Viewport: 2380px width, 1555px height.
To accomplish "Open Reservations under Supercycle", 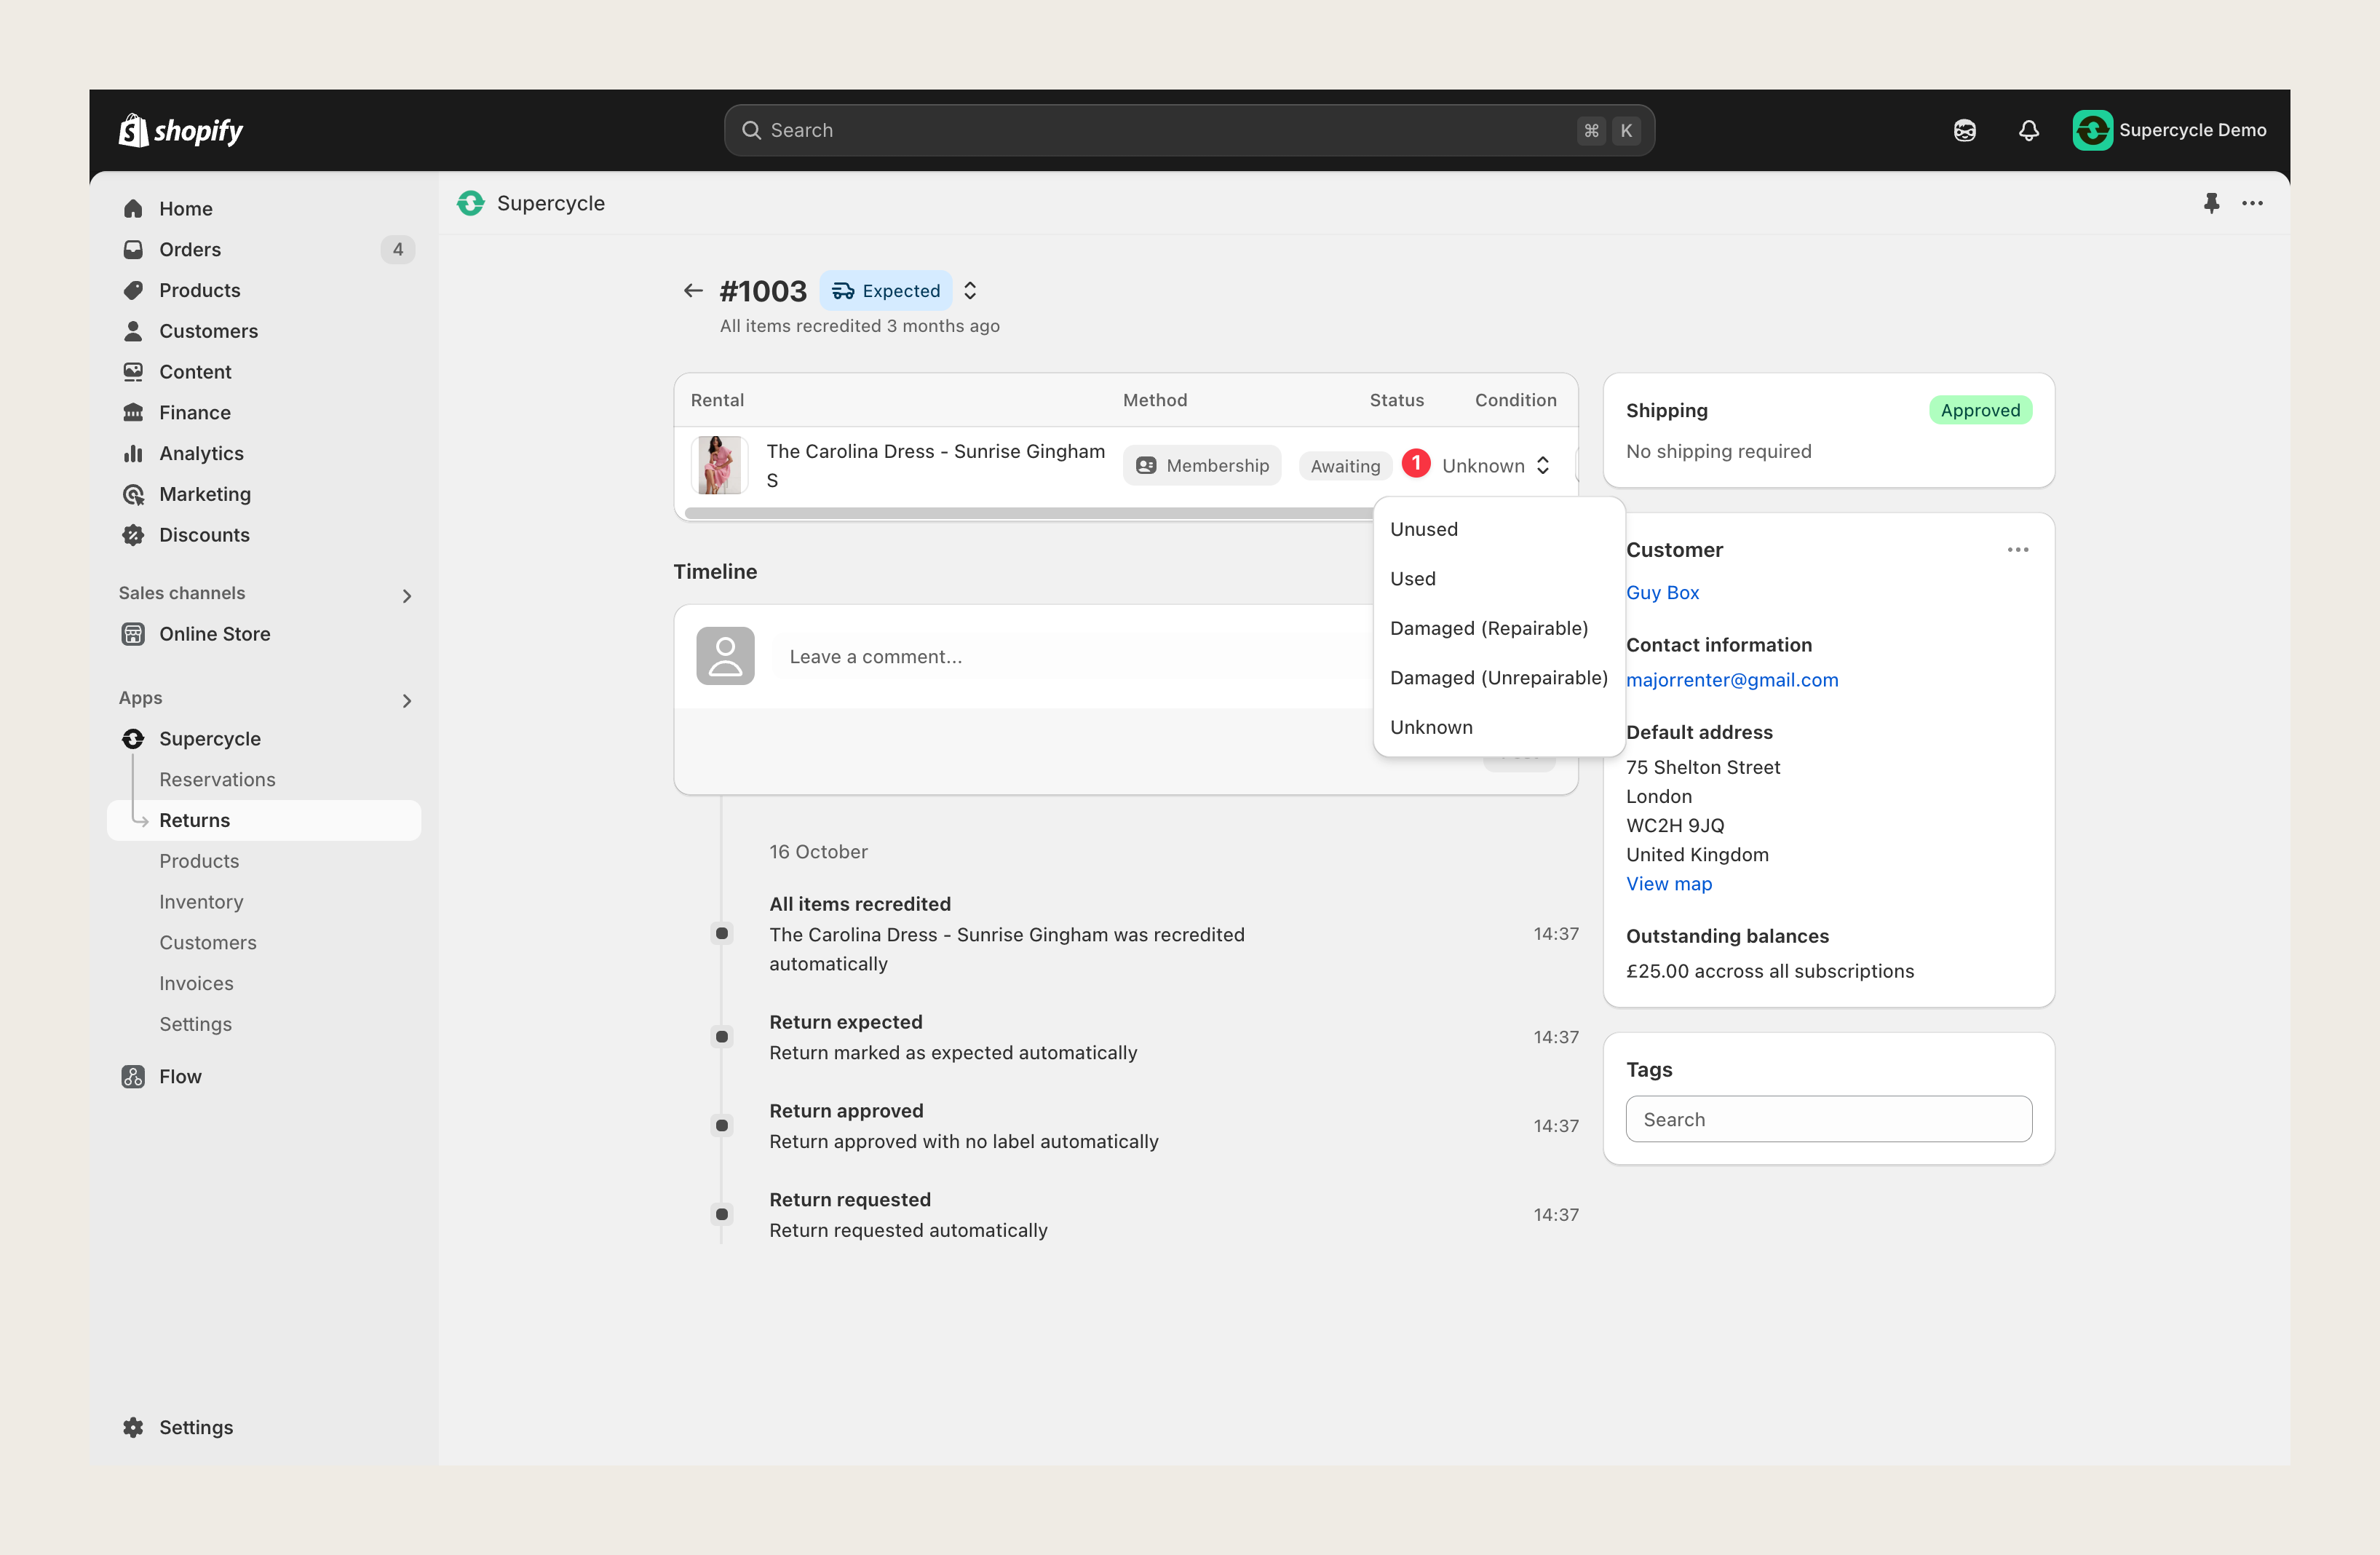I will point(217,779).
